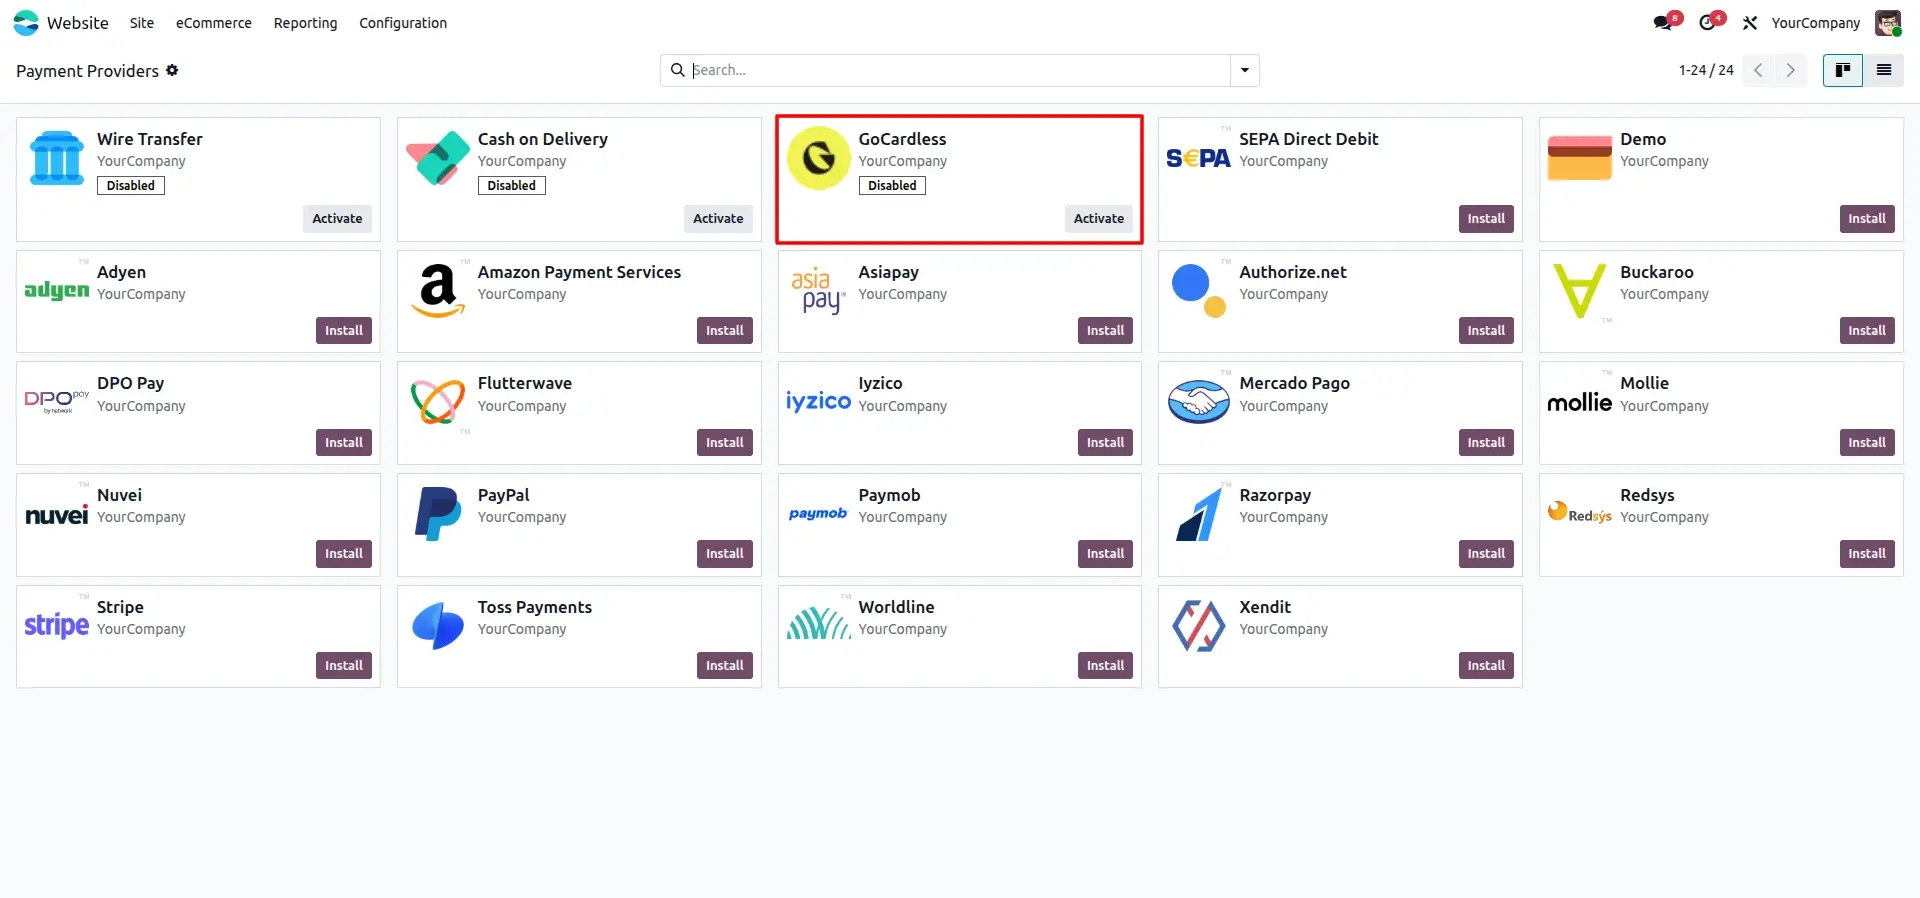Go to previous page arrow
1920x898 pixels.
pos(1758,70)
